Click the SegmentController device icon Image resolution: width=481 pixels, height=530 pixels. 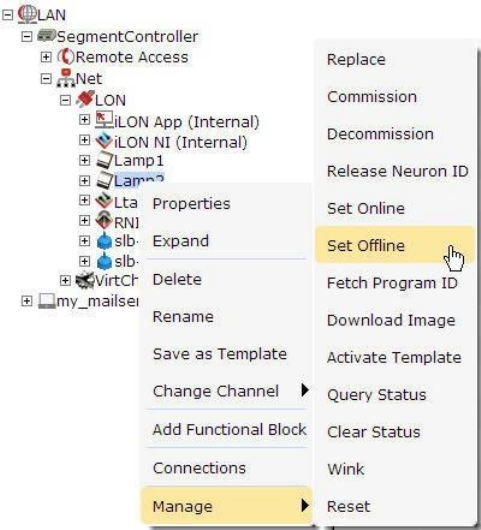coord(46,36)
